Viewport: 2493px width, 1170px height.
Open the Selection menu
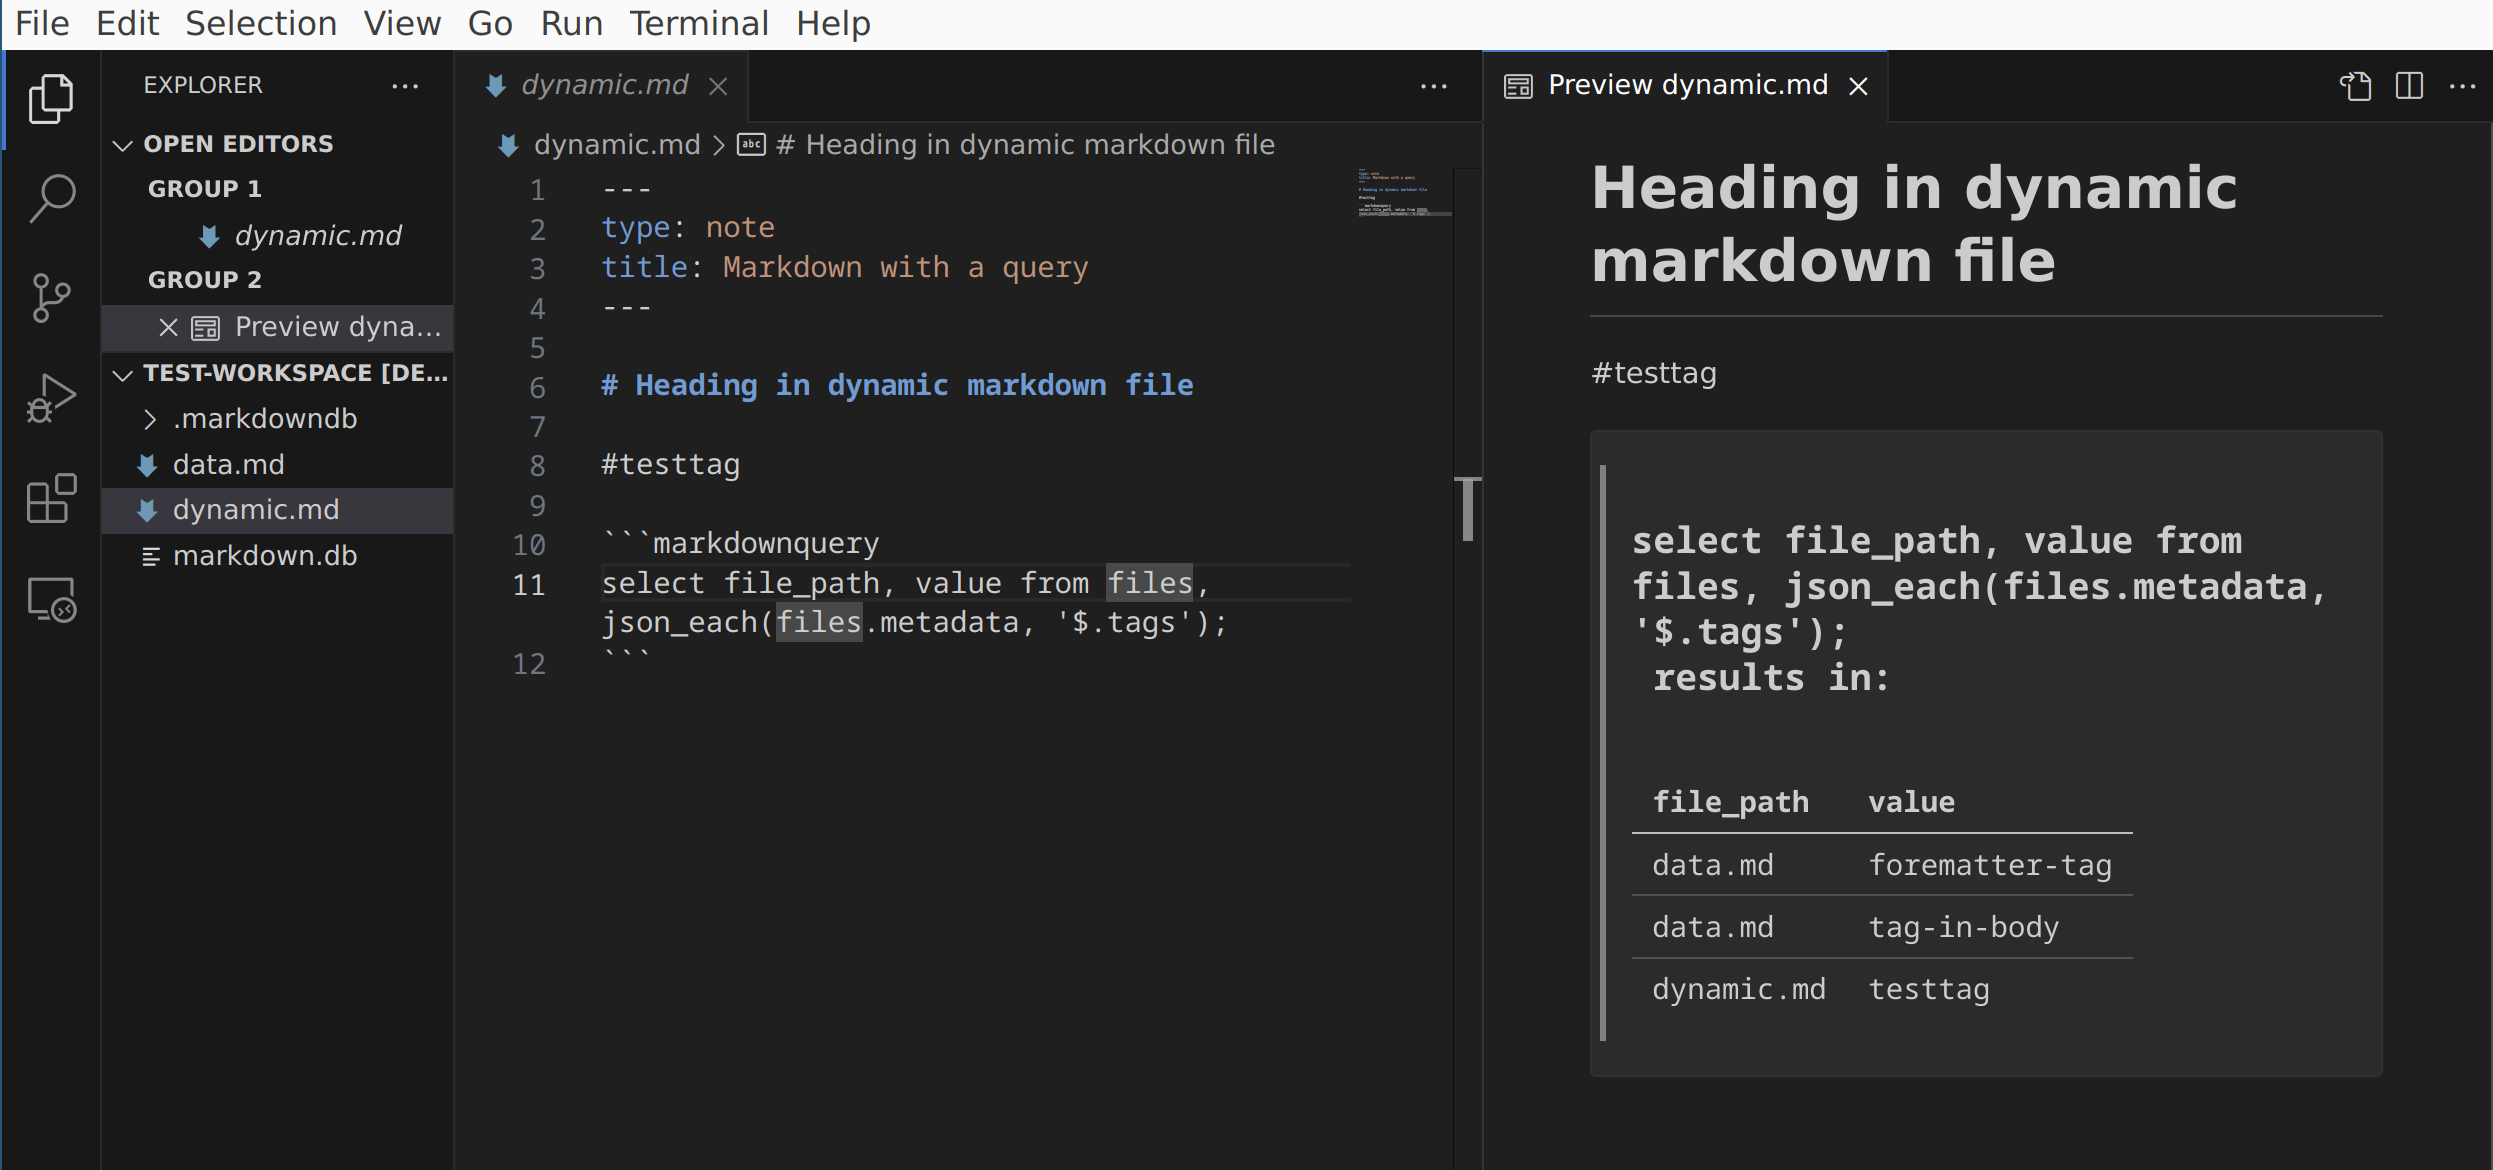point(261,23)
